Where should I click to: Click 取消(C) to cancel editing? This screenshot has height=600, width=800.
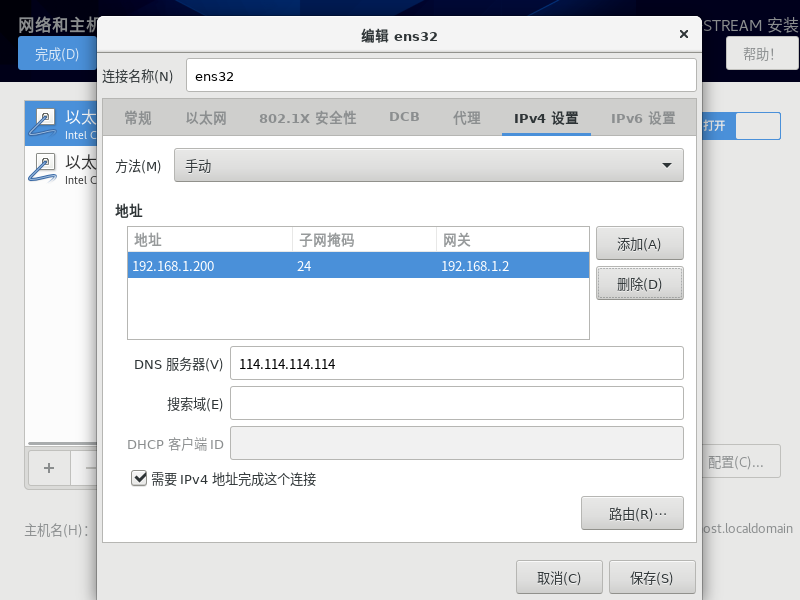click(559, 578)
